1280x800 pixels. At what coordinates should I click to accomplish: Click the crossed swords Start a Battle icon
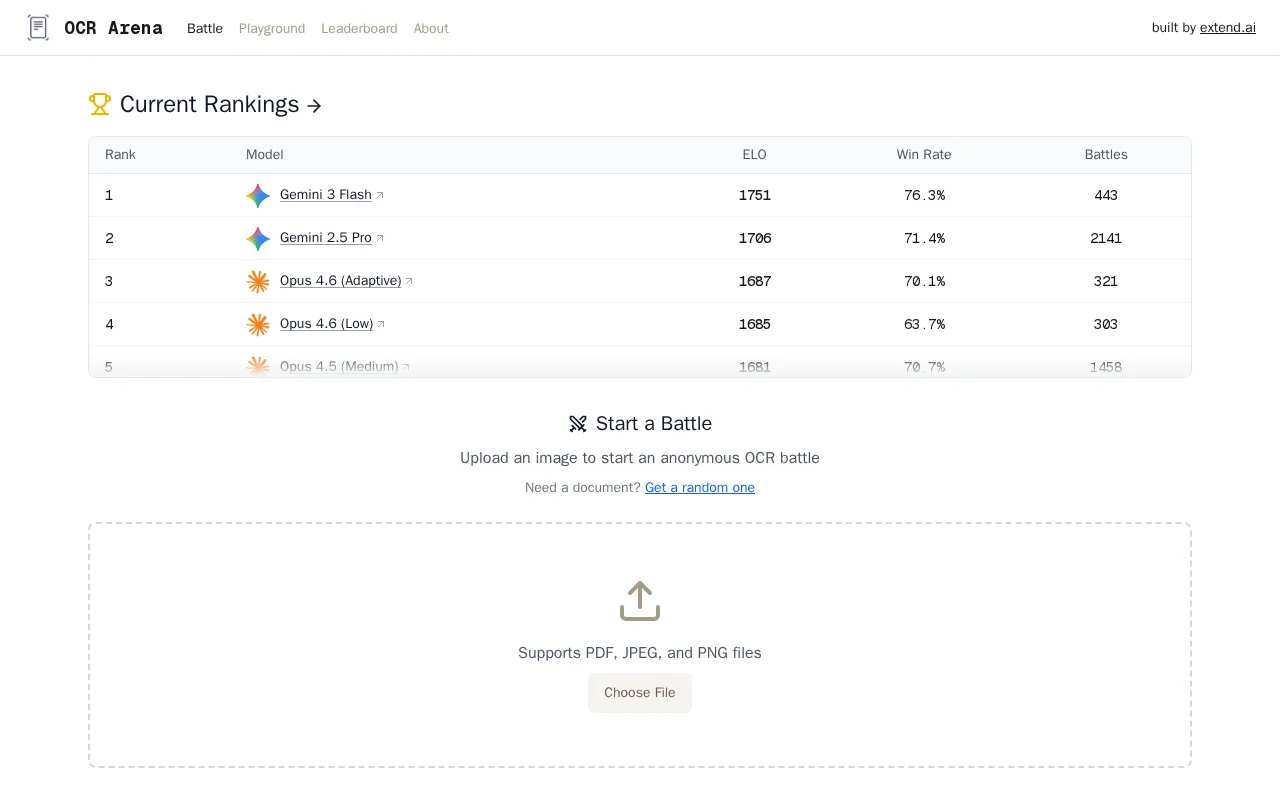(578, 424)
